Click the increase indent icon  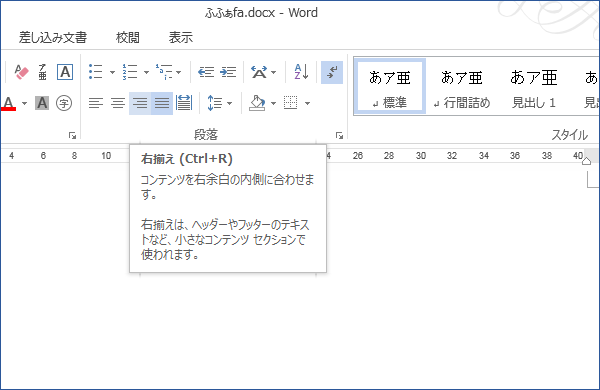pyautogui.click(x=228, y=72)
